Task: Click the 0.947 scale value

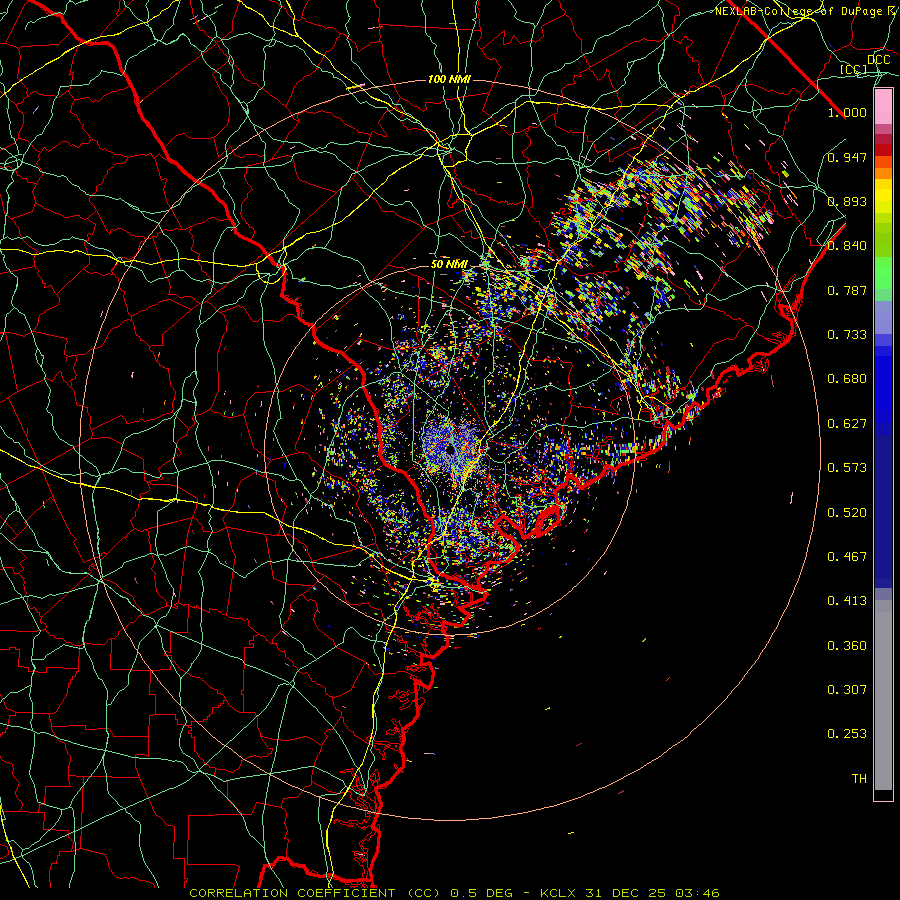Action: [x=847, y=157]
